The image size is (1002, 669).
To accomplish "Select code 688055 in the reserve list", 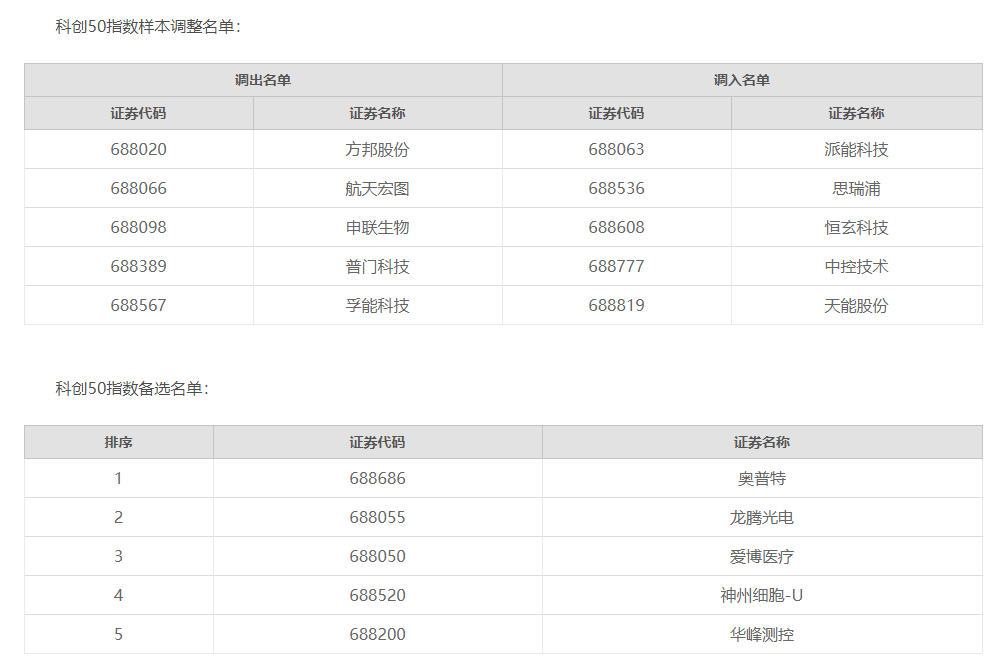I will (x=377, y=517).
